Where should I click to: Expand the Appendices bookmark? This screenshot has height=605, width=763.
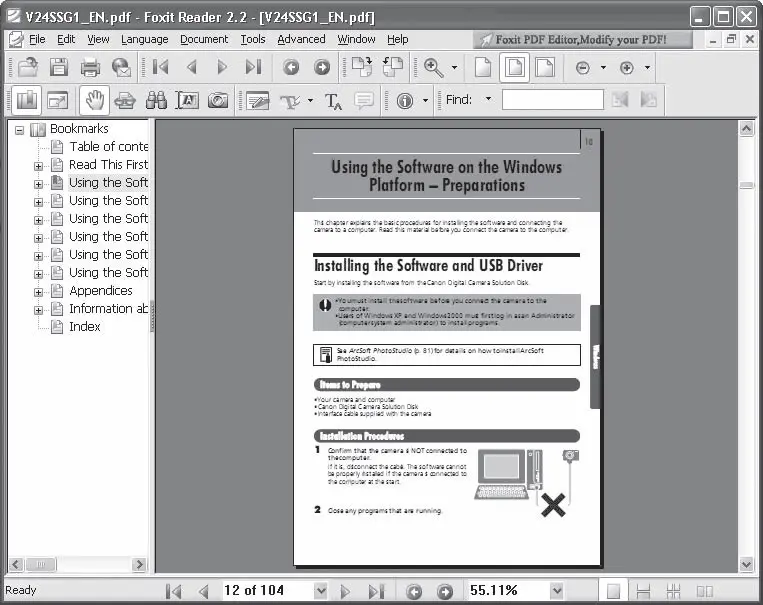(x=39, y=292)
